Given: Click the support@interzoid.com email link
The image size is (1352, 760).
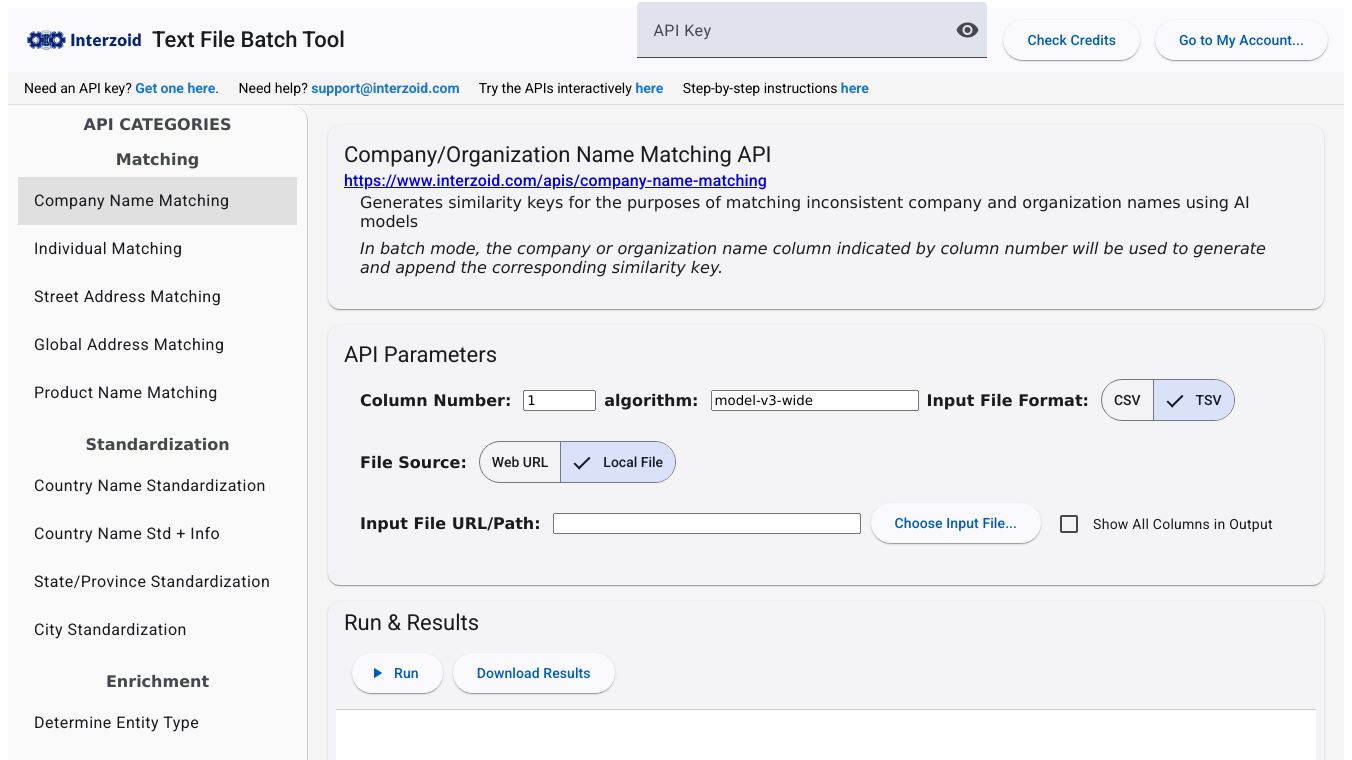Looking at the screenshot, I should [x=385, y=88].
